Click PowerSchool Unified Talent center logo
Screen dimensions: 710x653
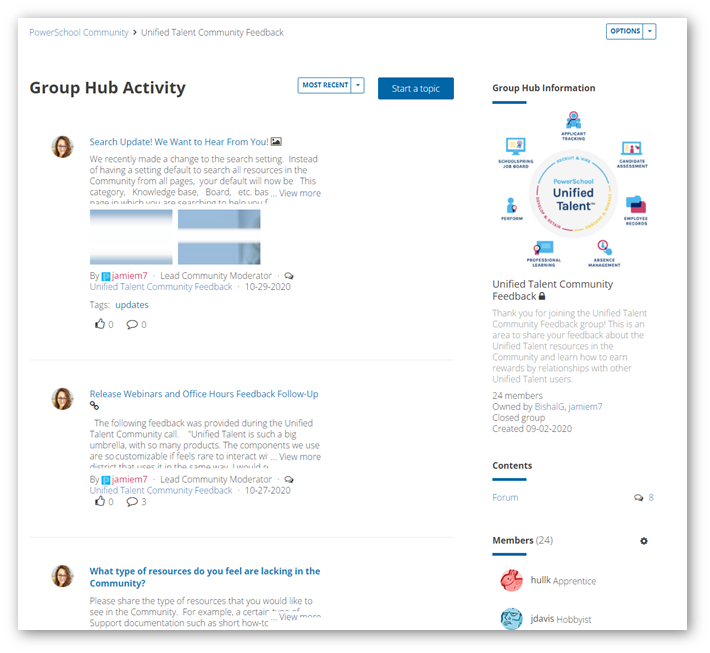click(574, 194)
